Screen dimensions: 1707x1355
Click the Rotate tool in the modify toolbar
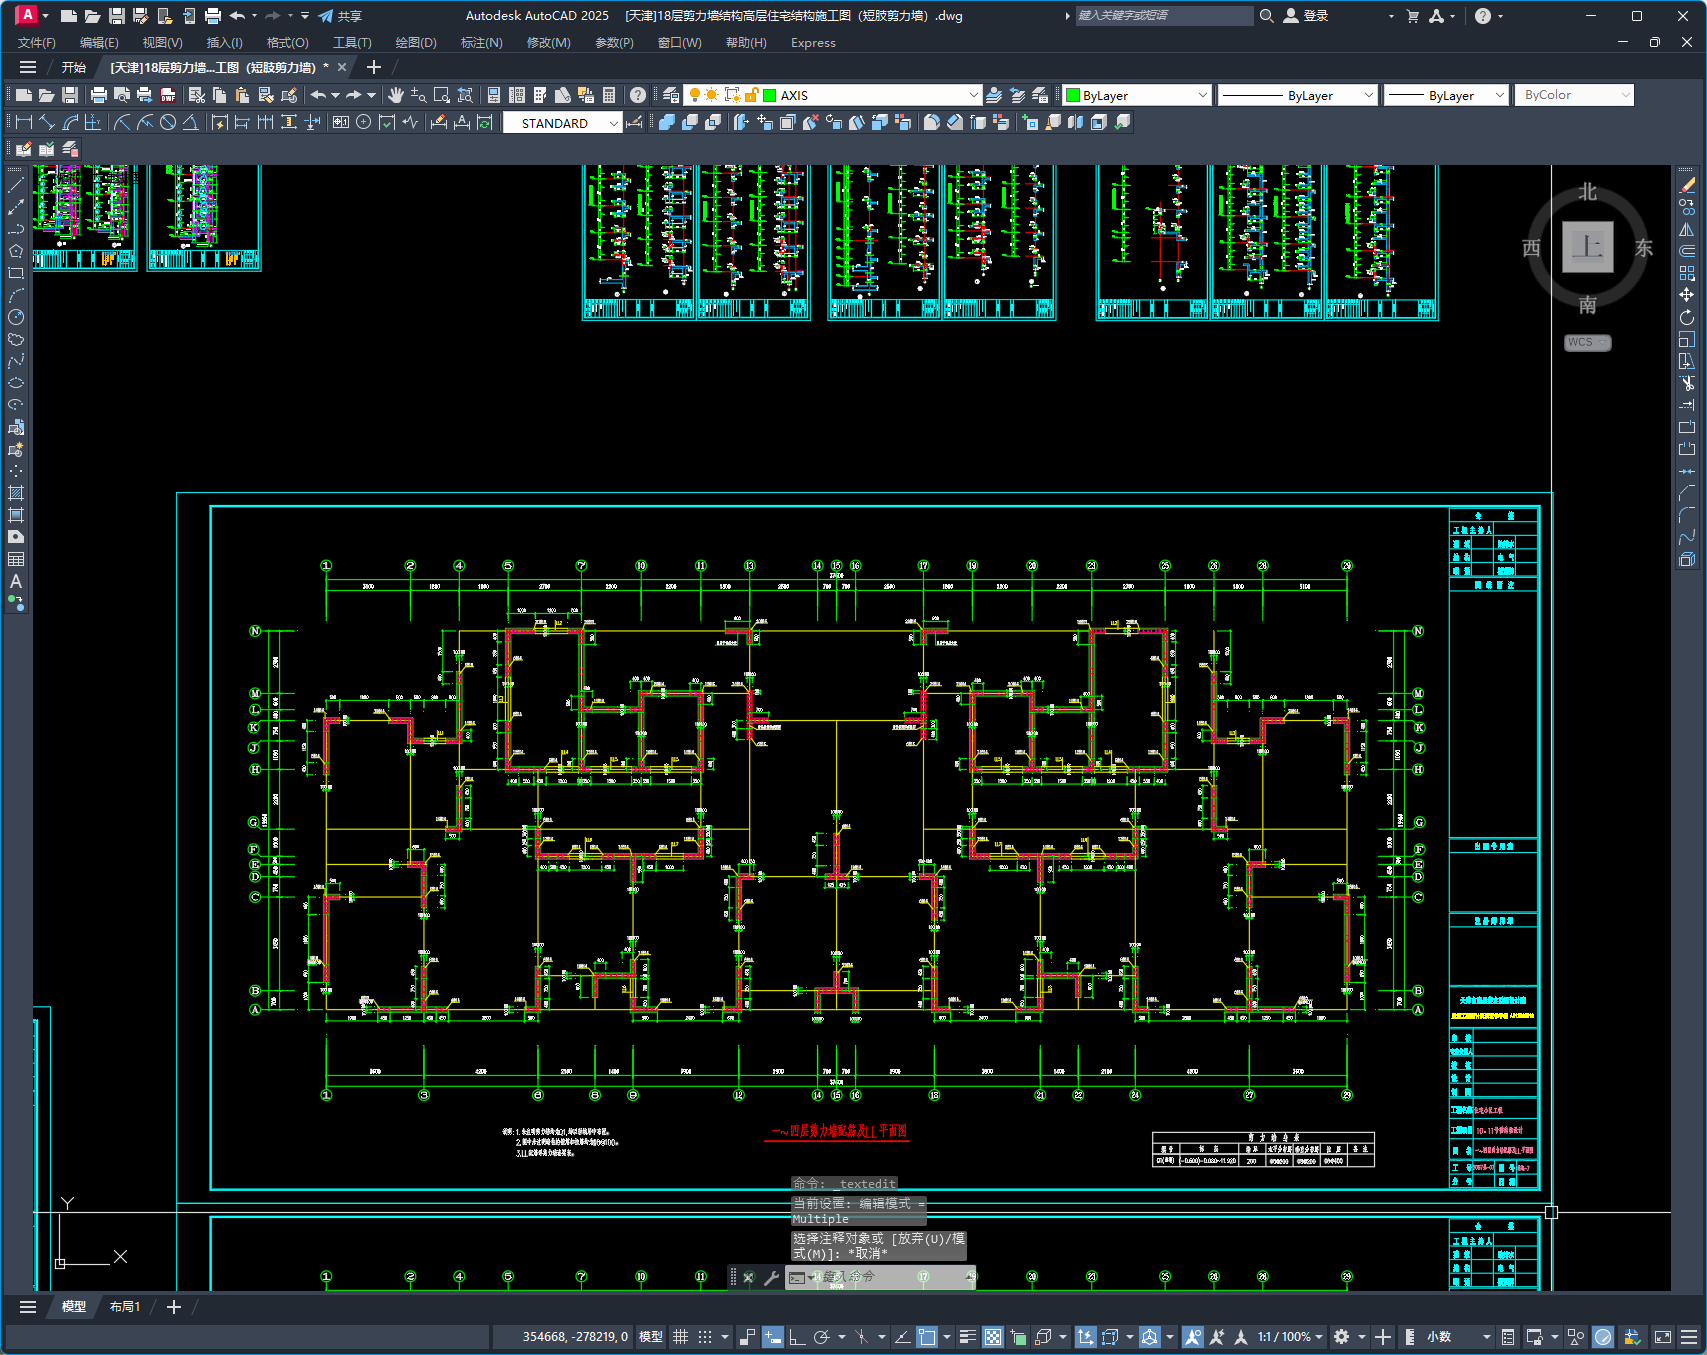click(x=1687, y=317)
